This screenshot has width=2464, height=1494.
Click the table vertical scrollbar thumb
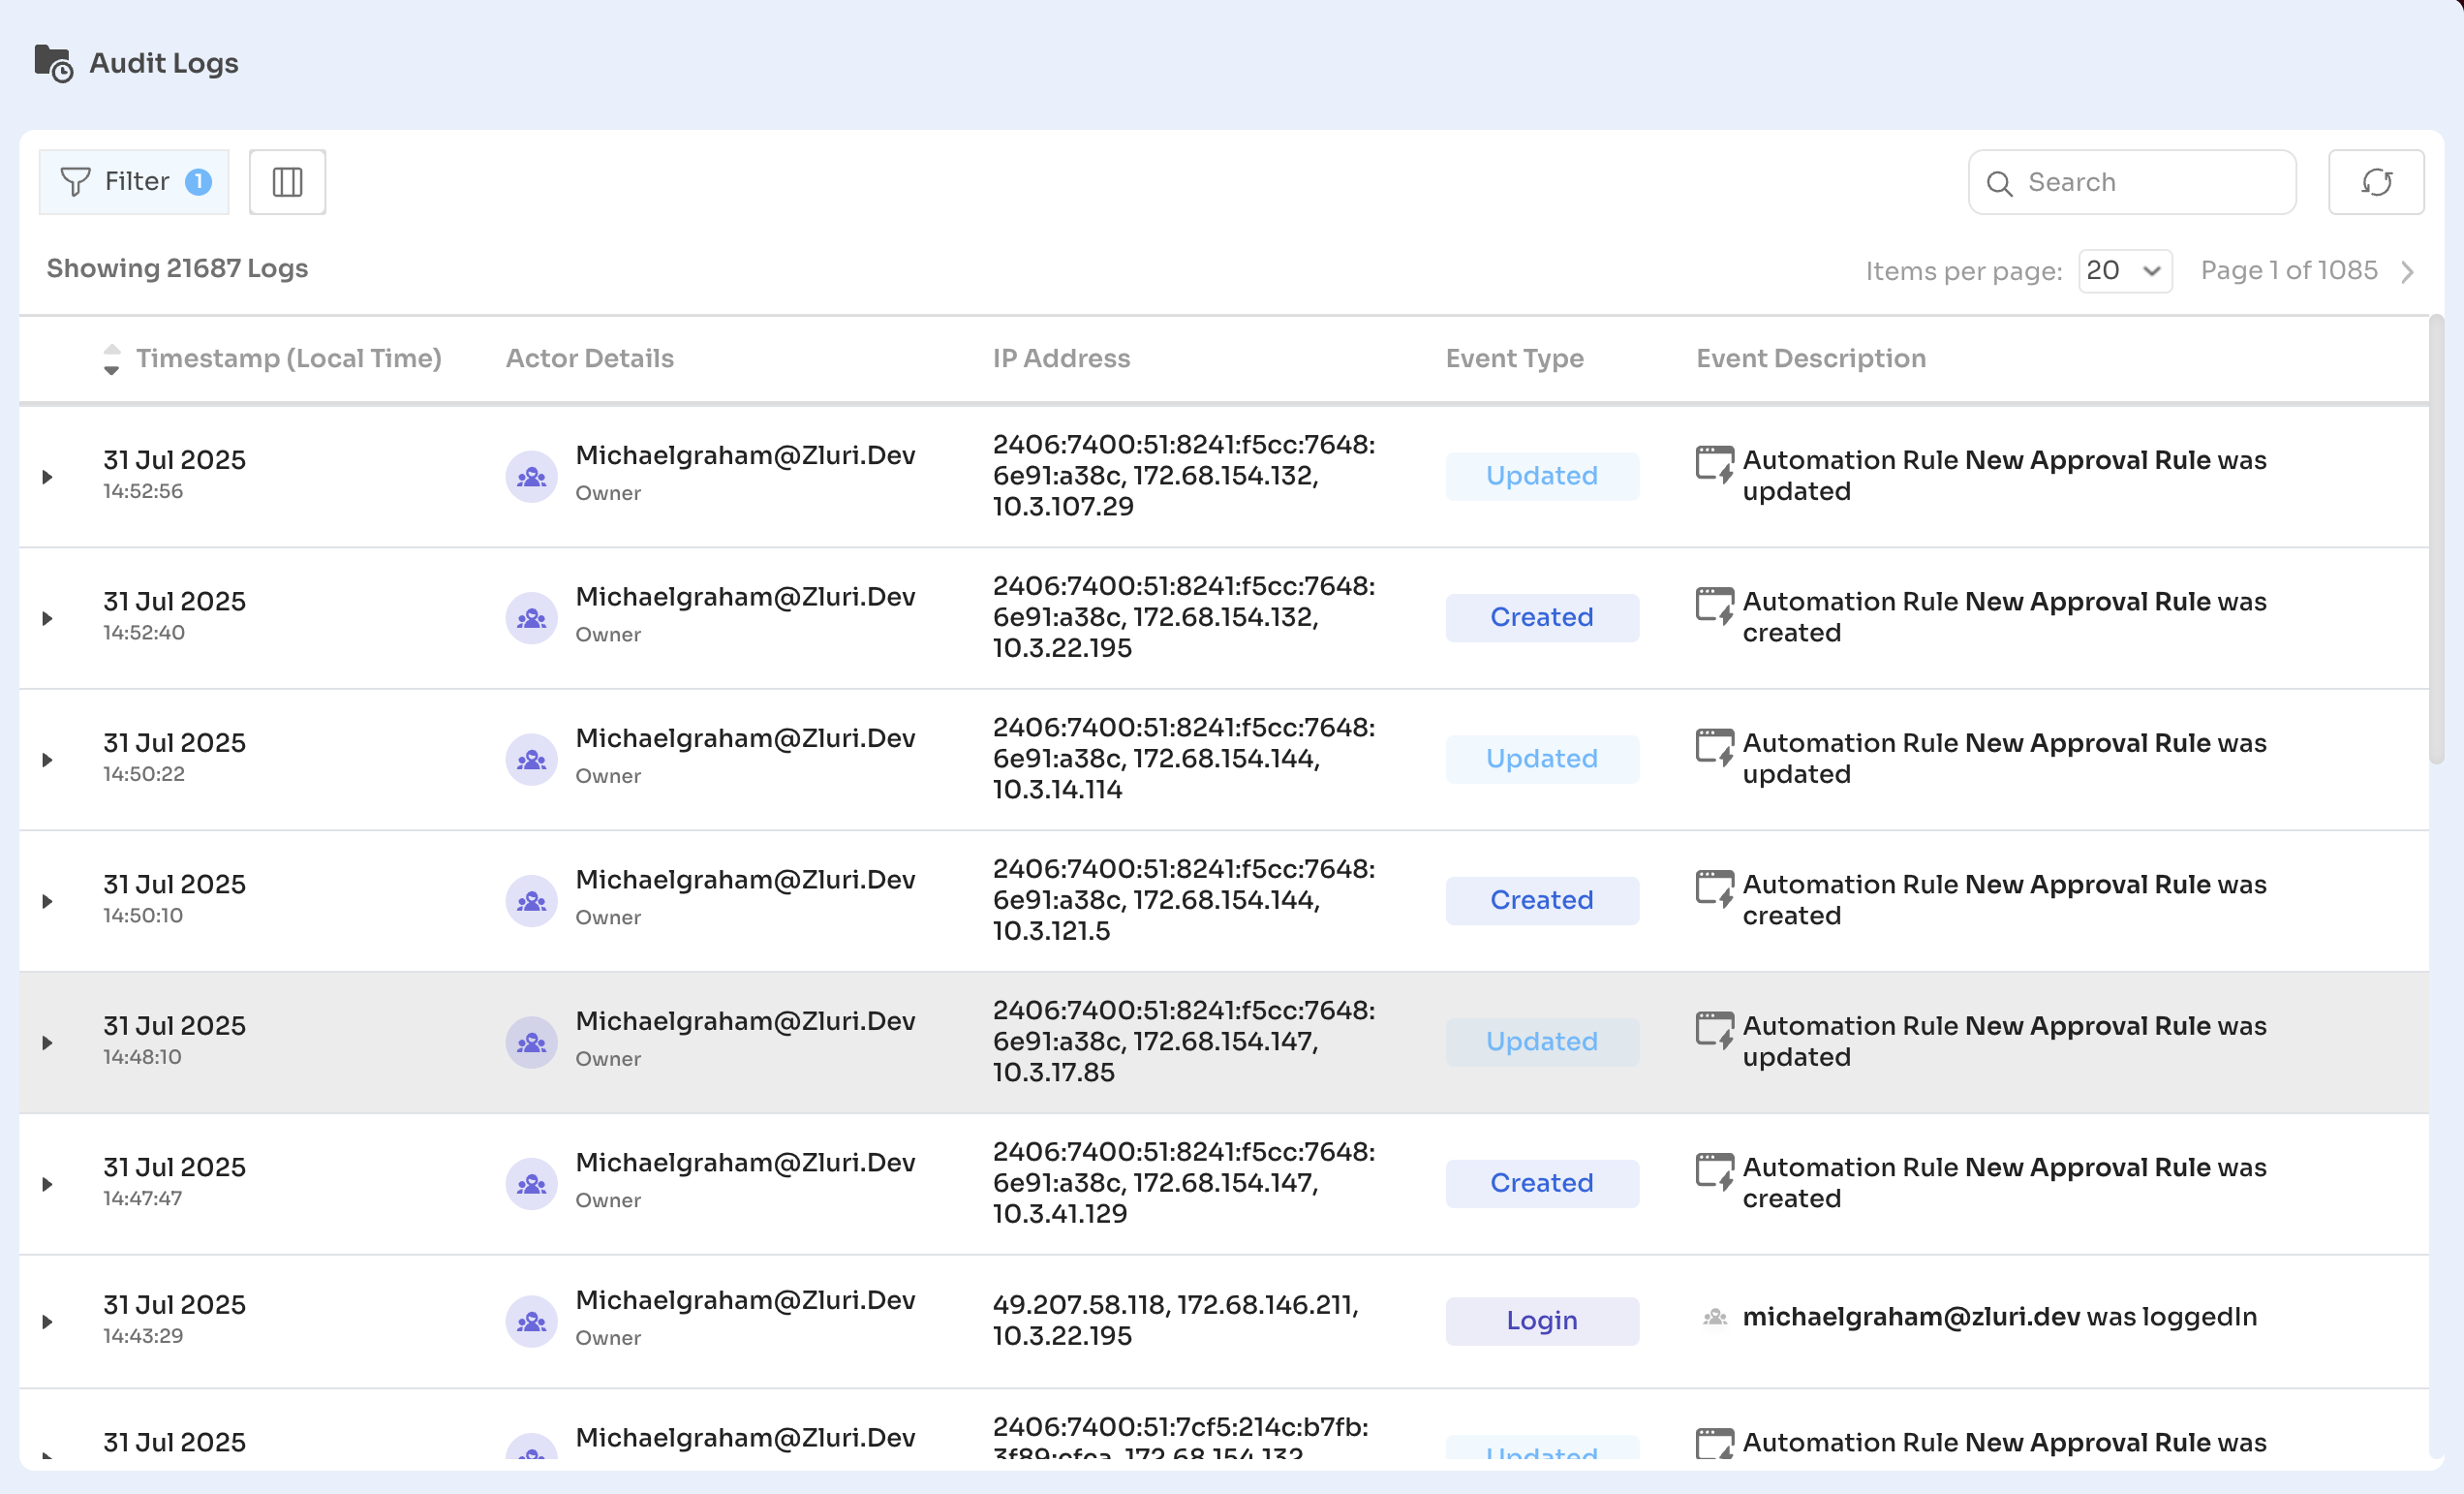click(x=2436, y=540)
